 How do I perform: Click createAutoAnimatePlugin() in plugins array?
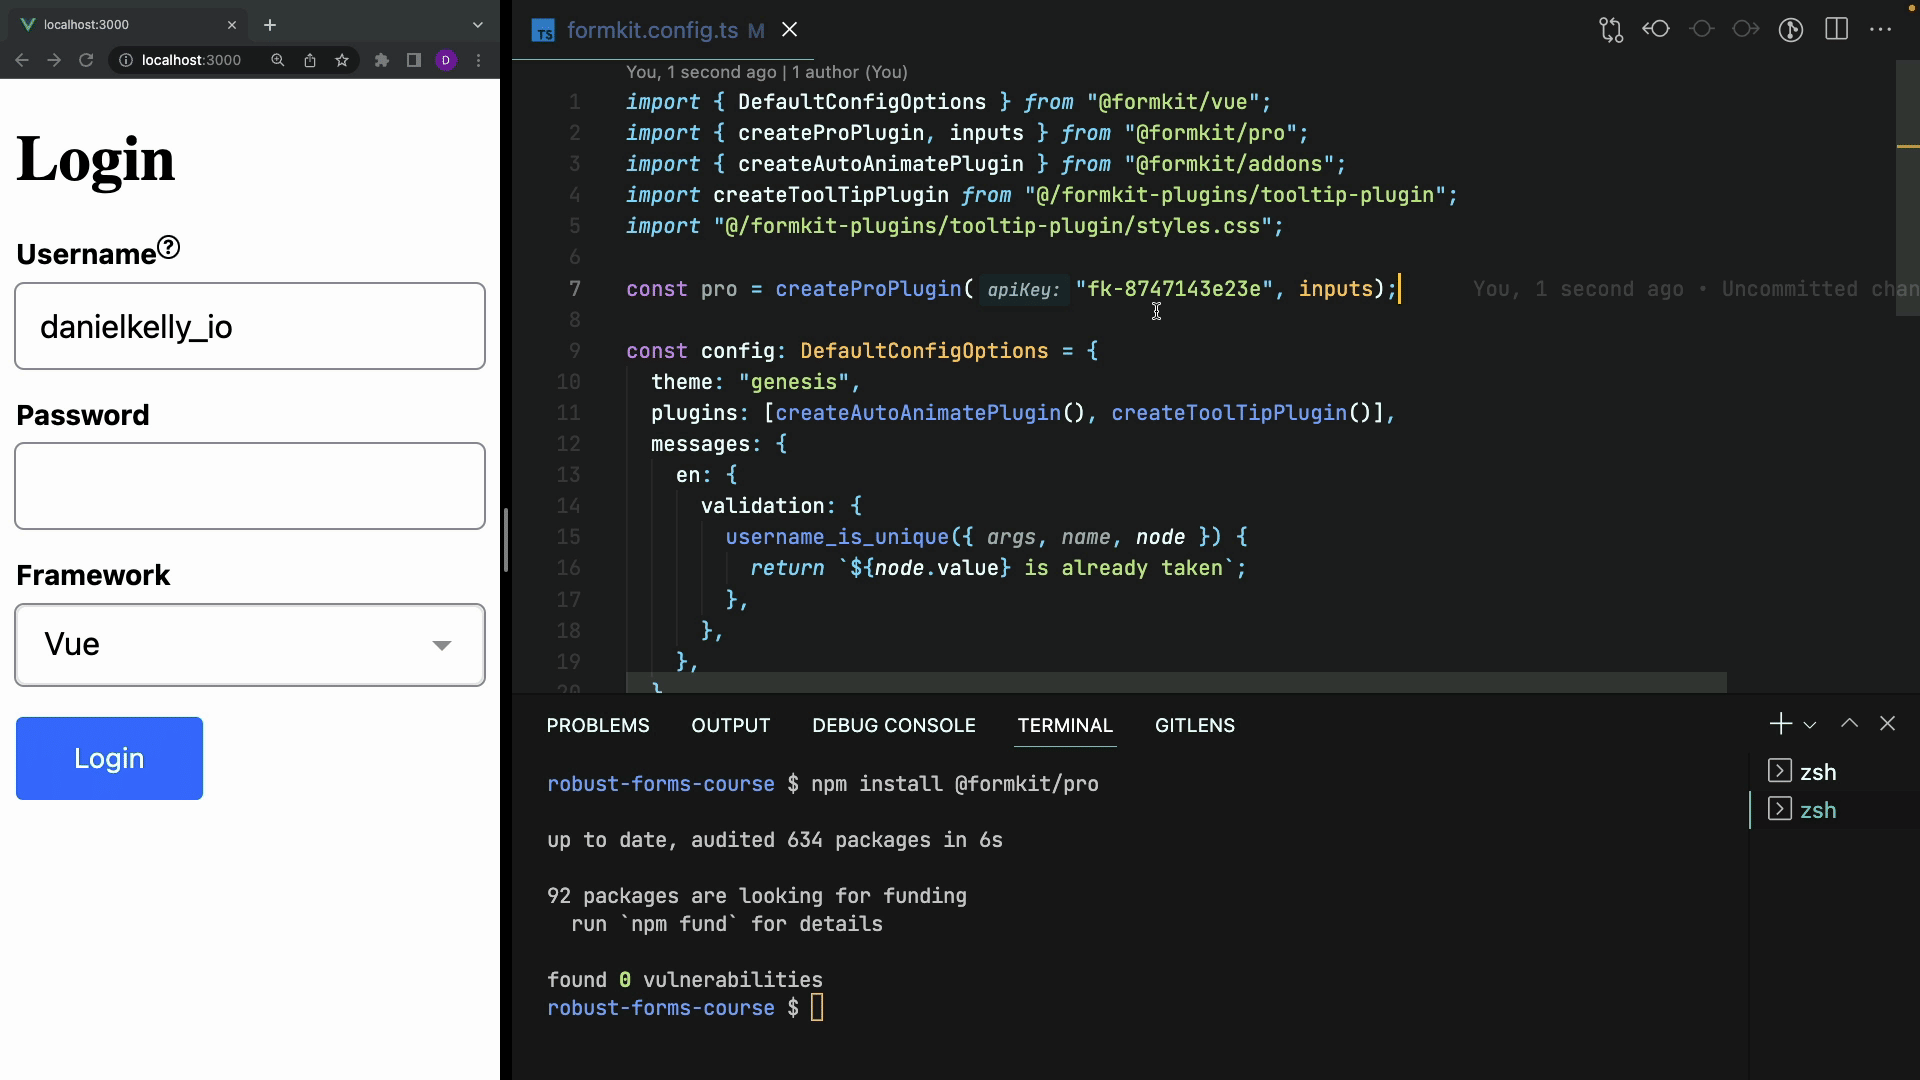point(930,413)
